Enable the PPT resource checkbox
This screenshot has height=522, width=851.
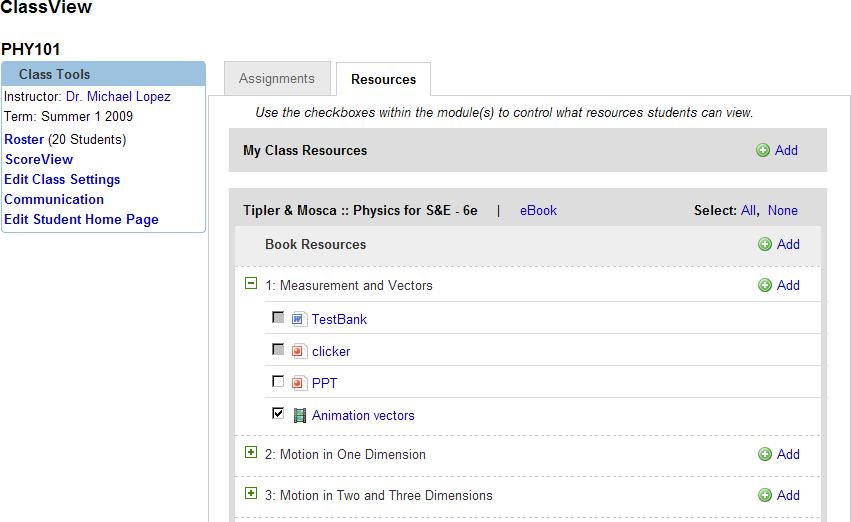pyautogui.click(x=278, y=382)
